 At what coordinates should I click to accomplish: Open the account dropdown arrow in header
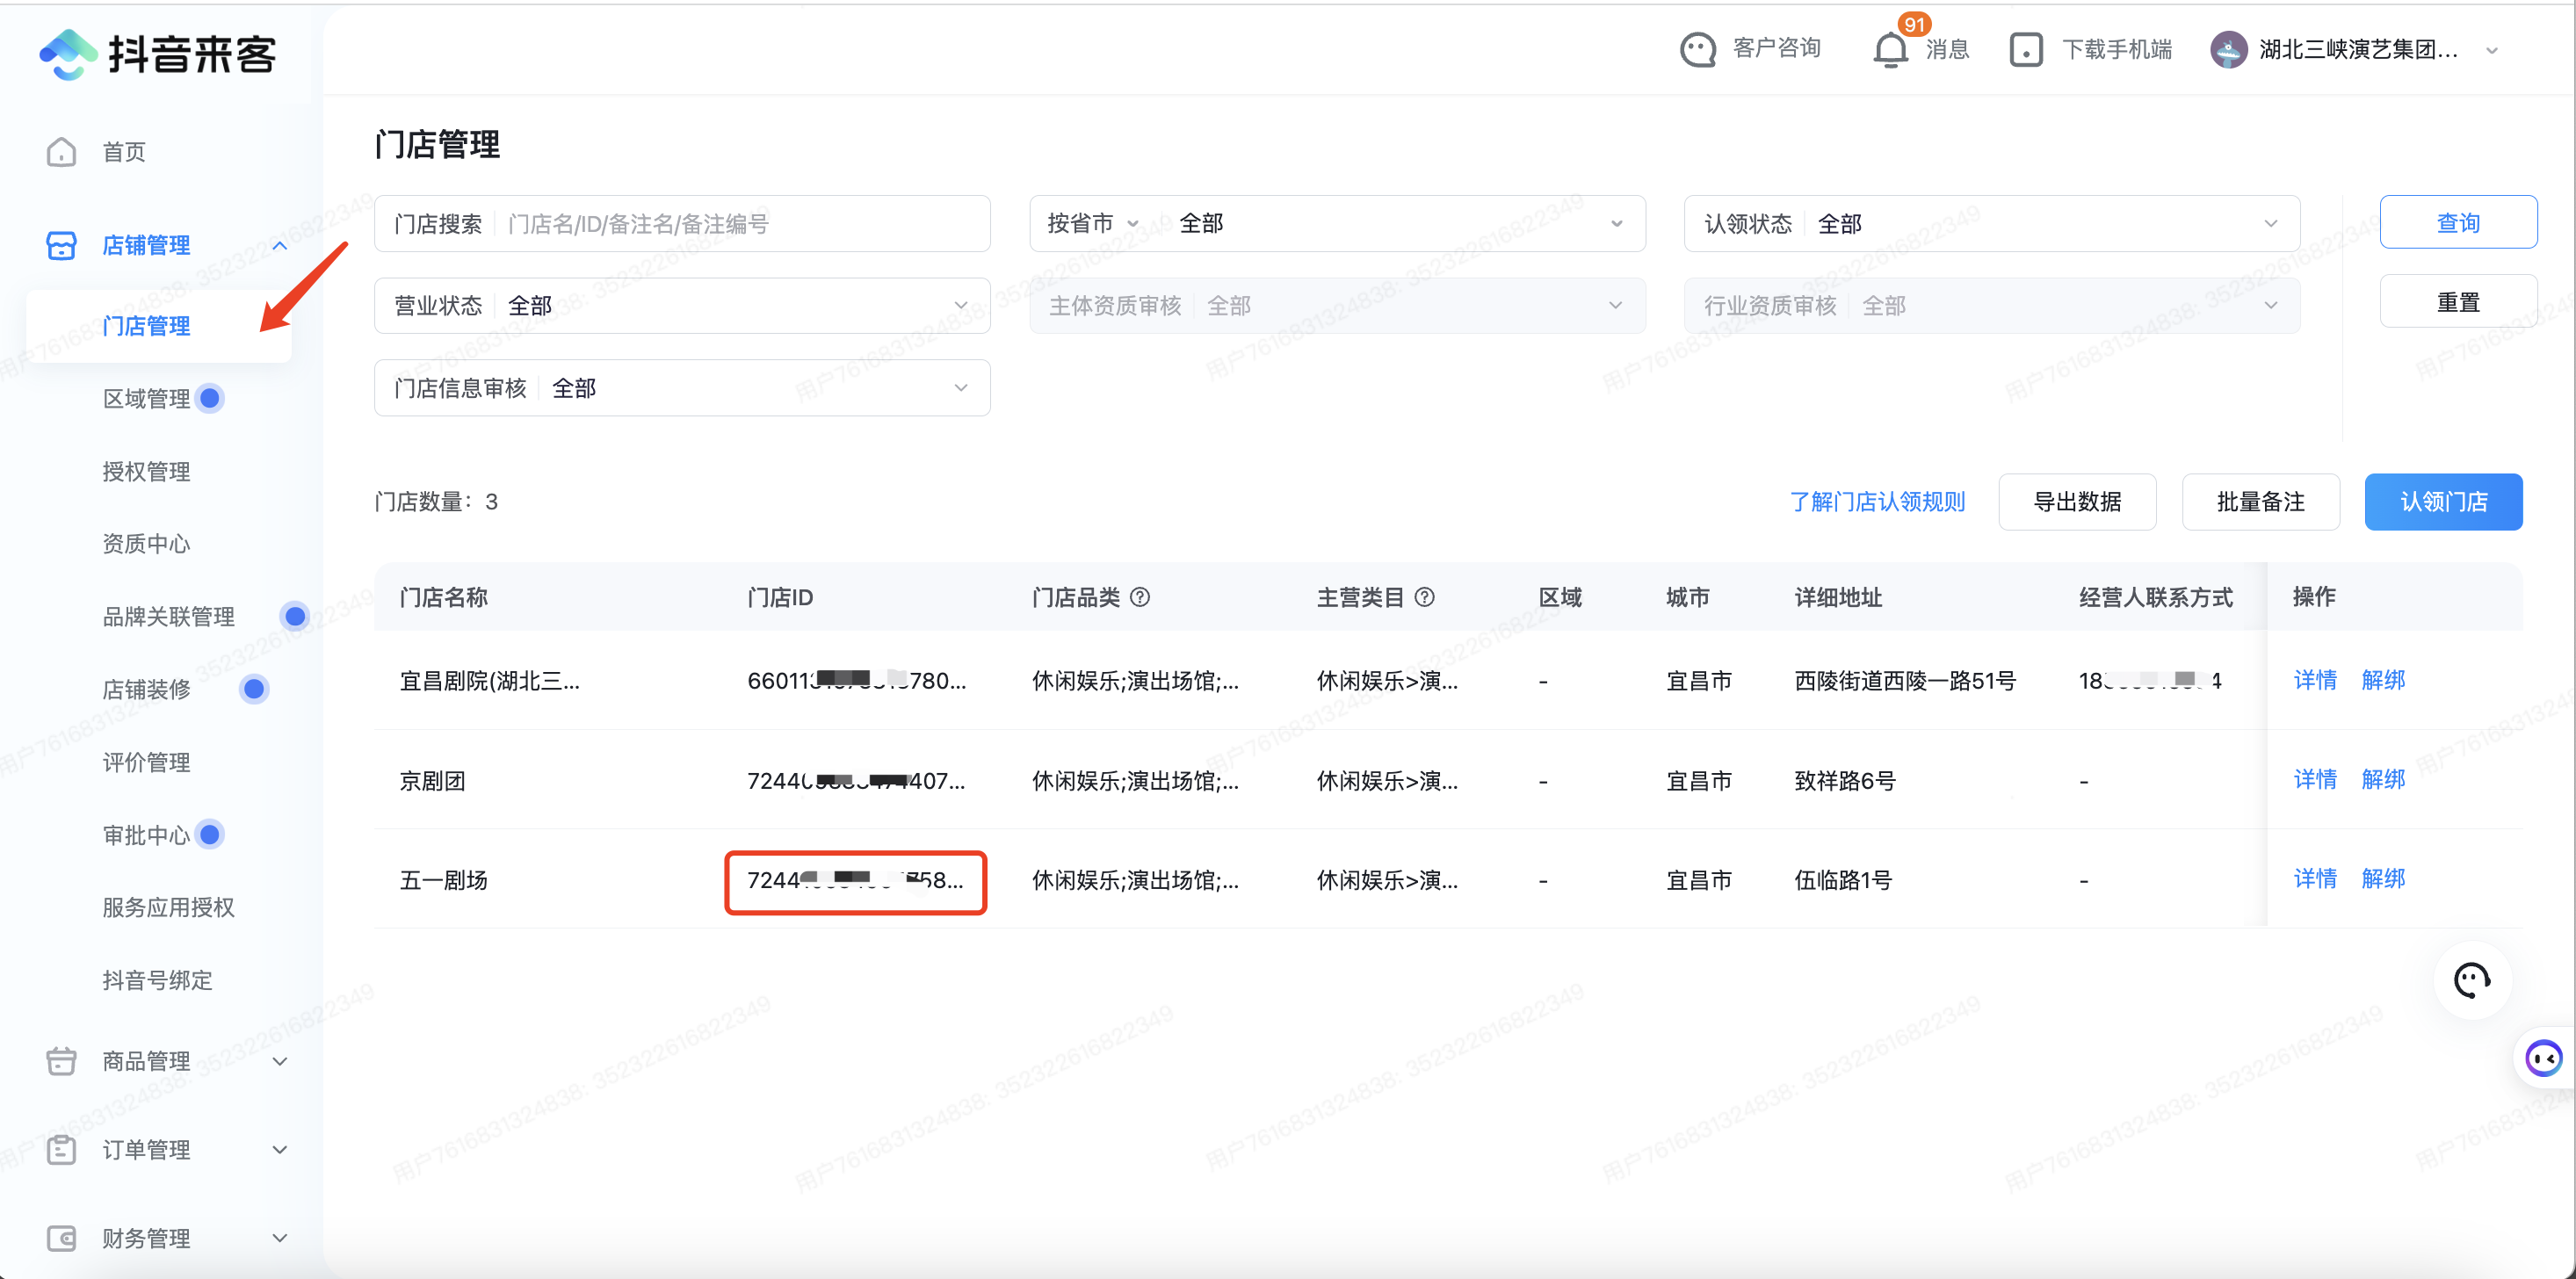[2491, 50]
